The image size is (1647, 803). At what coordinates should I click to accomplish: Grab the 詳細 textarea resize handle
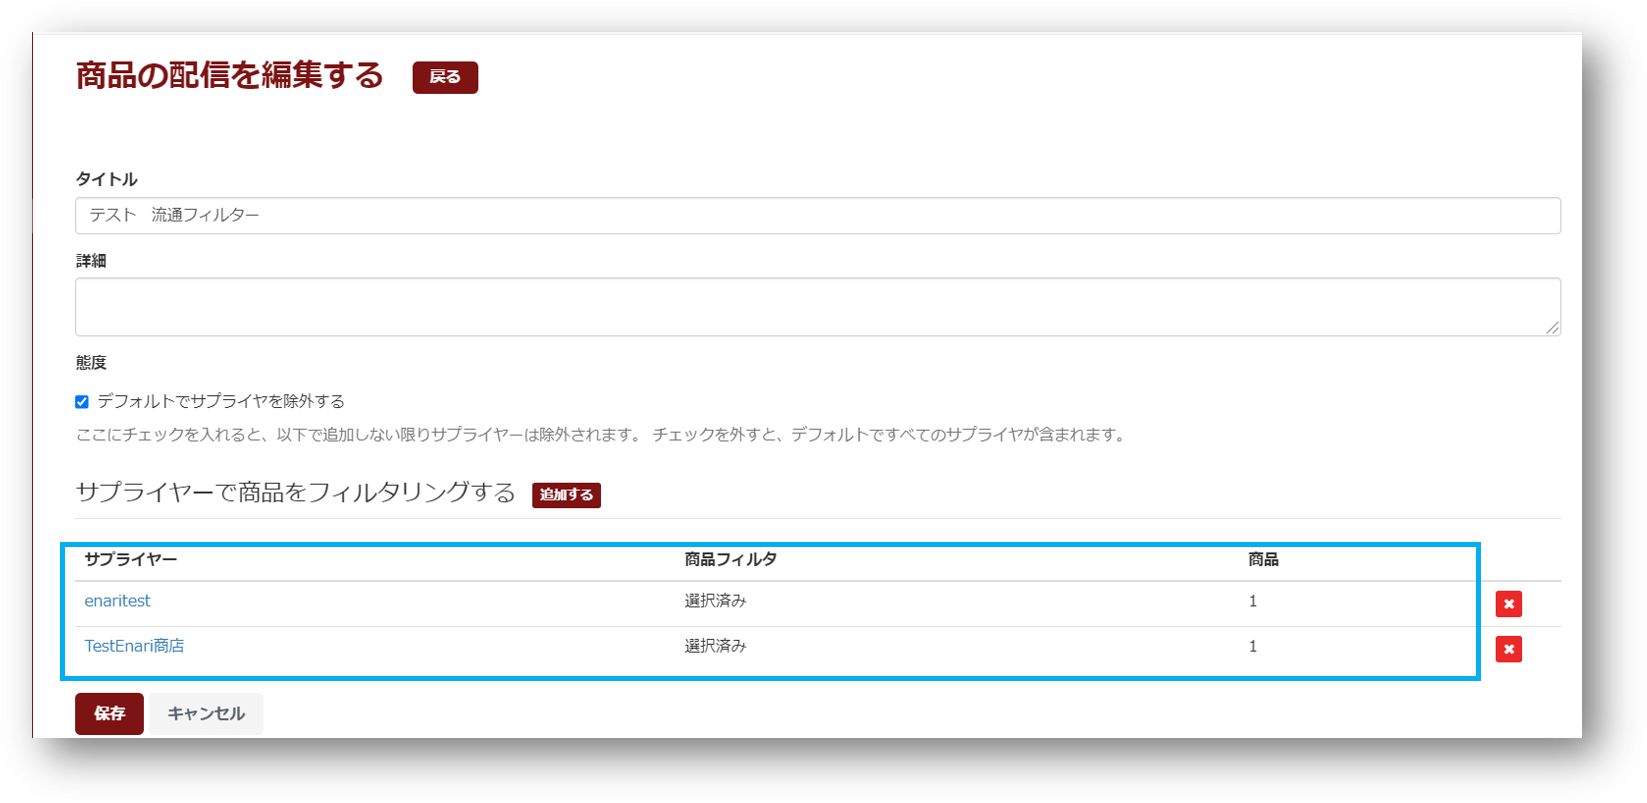point(1551,327)
